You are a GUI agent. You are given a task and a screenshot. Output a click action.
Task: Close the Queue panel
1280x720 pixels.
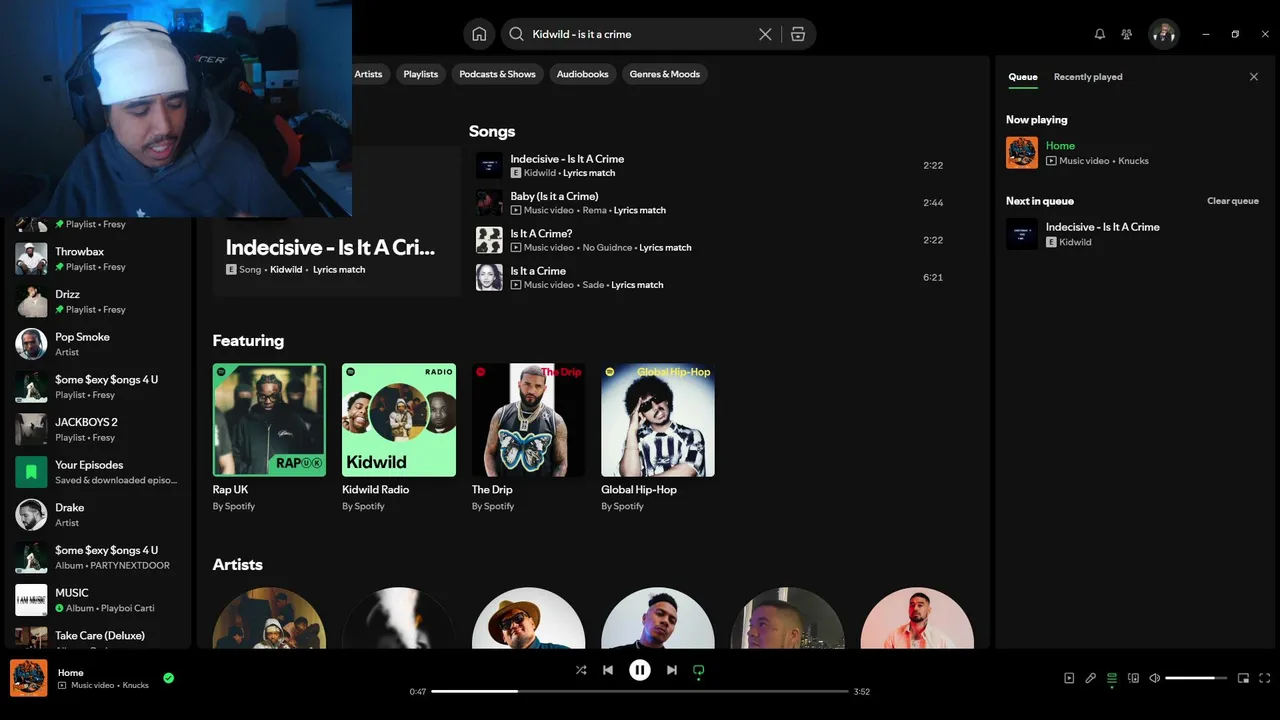point(1254,77)
